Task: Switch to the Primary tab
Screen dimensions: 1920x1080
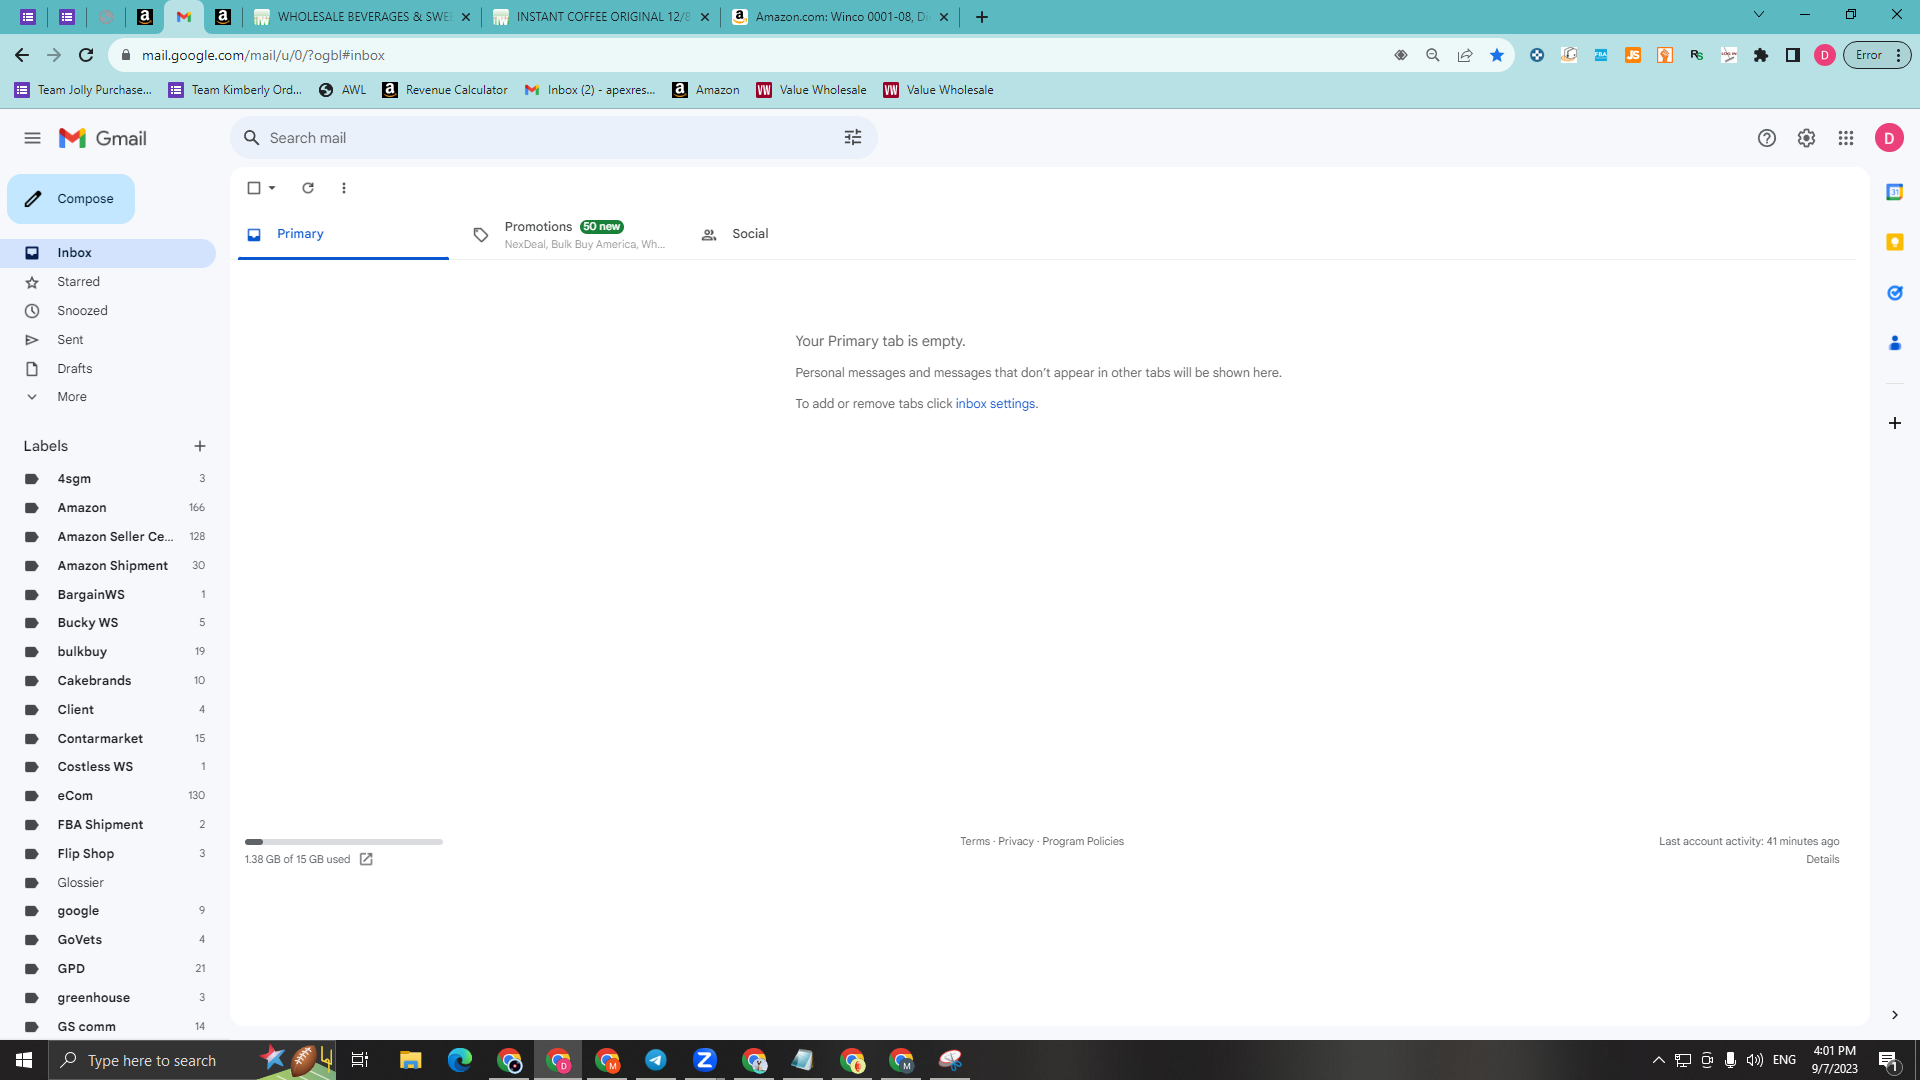Action: [x=343, y=234]
